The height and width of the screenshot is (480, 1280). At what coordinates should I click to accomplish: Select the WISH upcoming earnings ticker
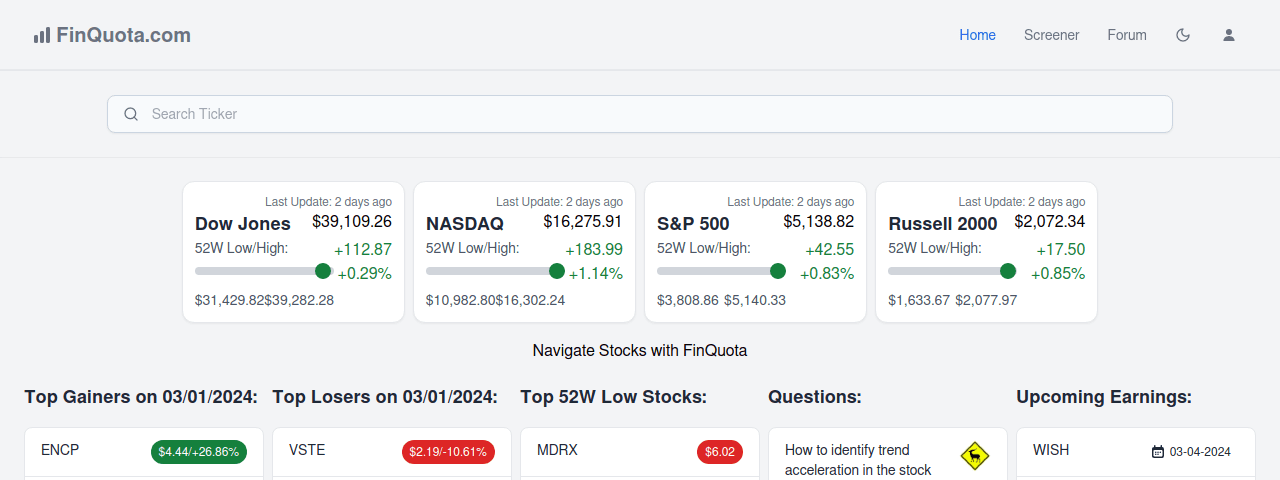[1051, 450]
